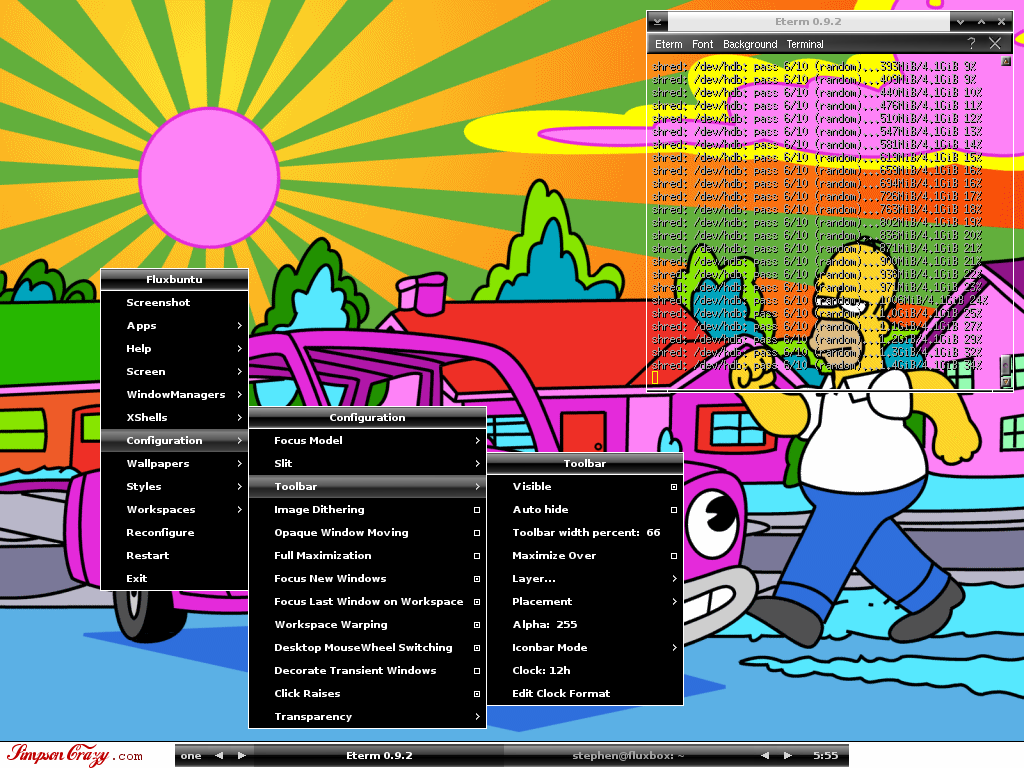
Task: Open the Transparency submenu
Action: pyautogui.click(x=367, y=716)
